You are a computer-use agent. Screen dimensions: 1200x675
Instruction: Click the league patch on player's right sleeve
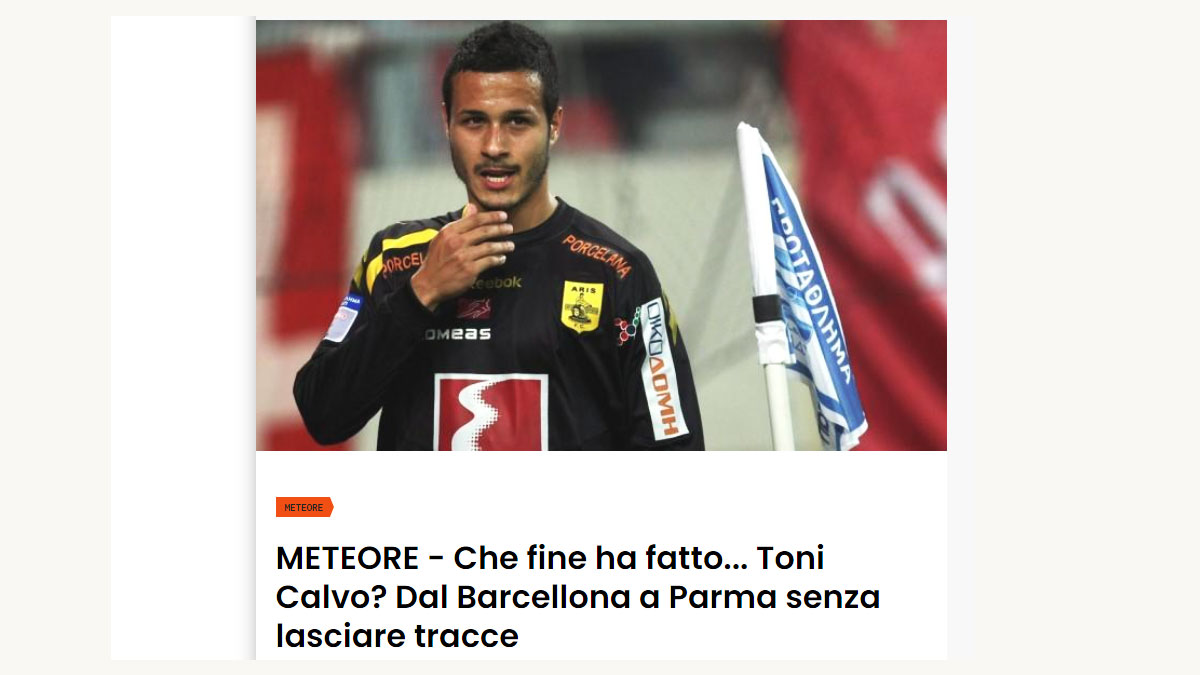coord(343,317)
